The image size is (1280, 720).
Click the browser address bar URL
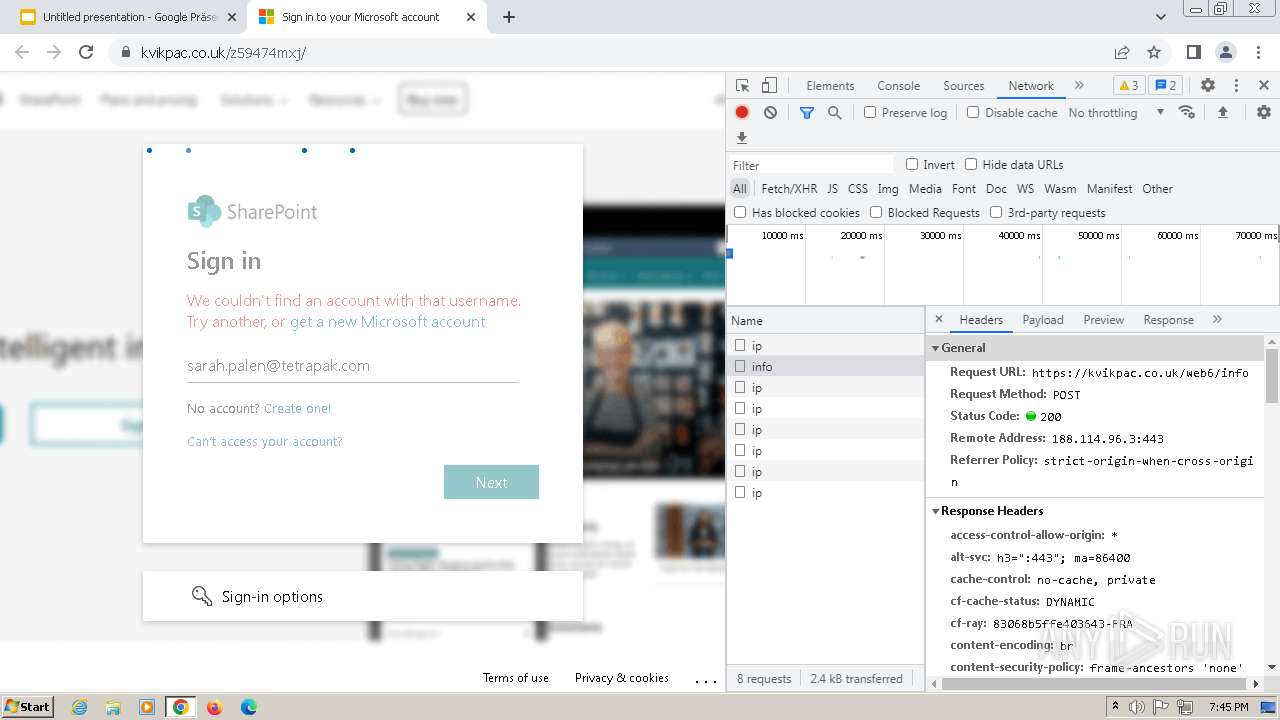coord(223,52)
